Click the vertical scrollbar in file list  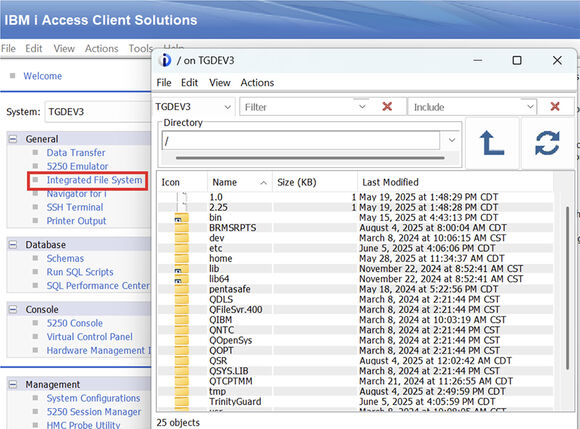coord(567,288)
